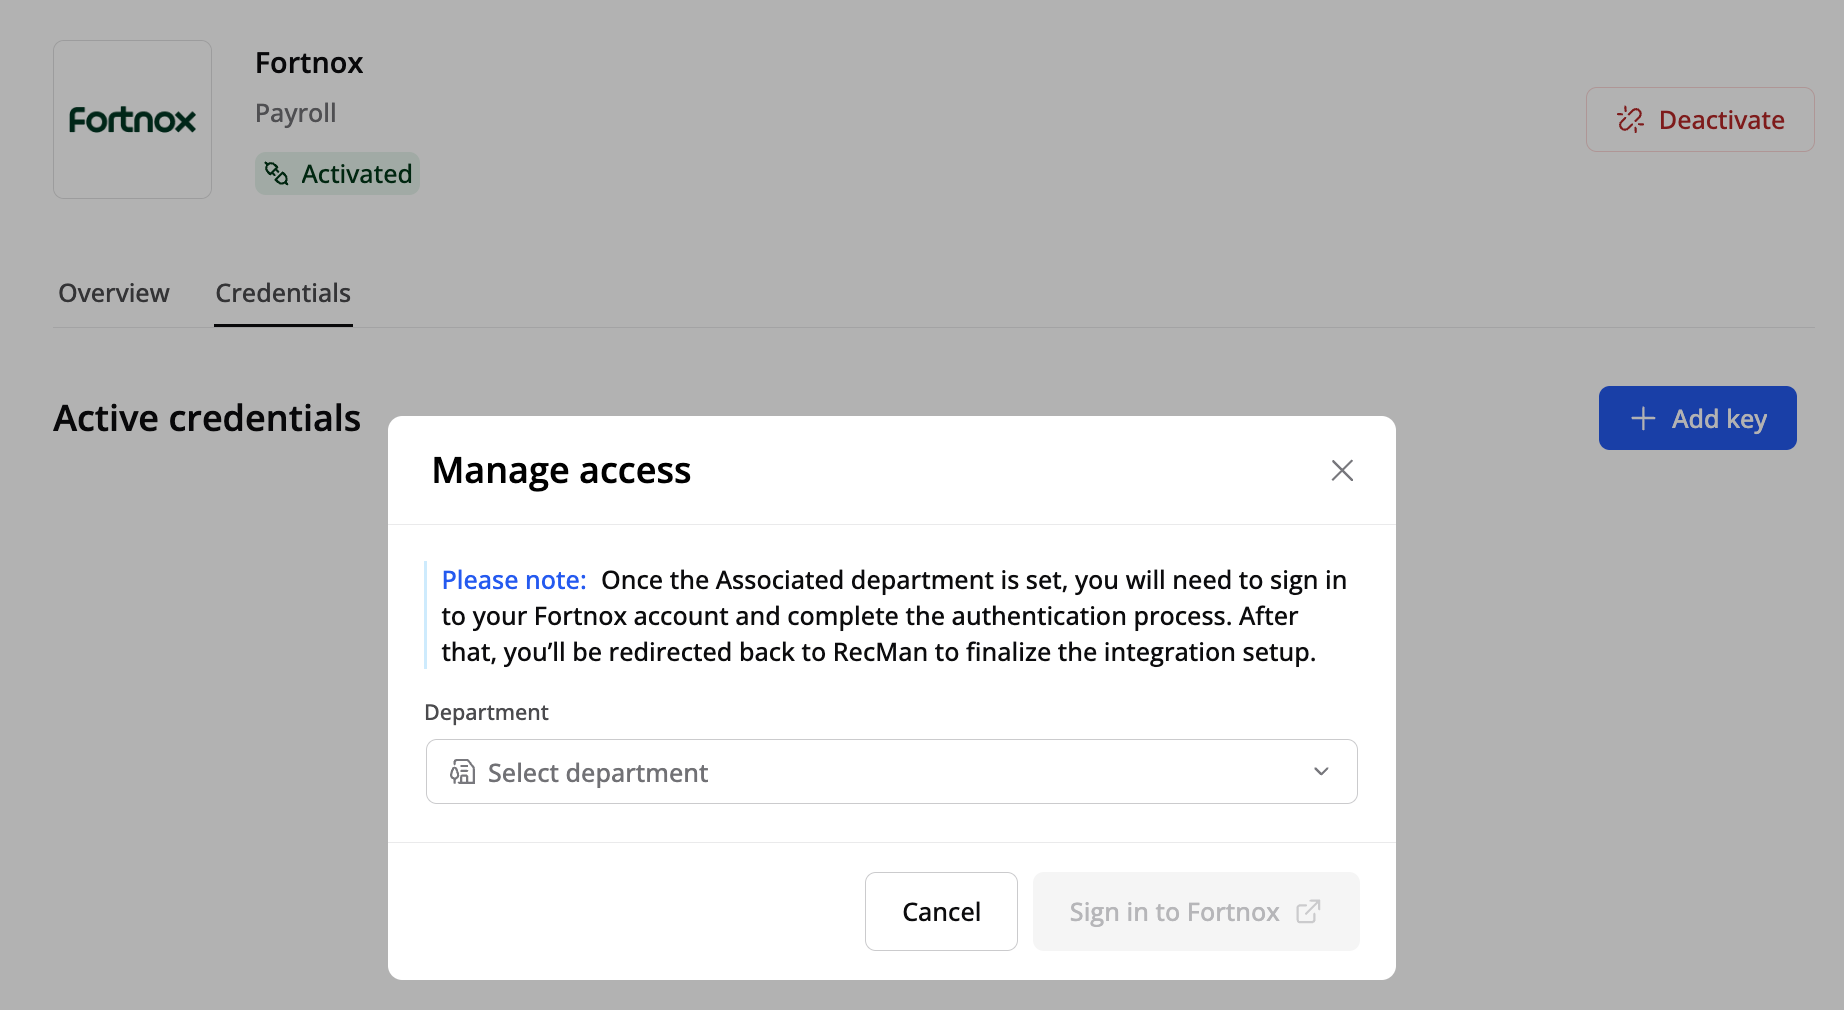This screenshot has height=1010, width=1844.
Task: Click the plus icon on Add key
Action: (1643, 419)
